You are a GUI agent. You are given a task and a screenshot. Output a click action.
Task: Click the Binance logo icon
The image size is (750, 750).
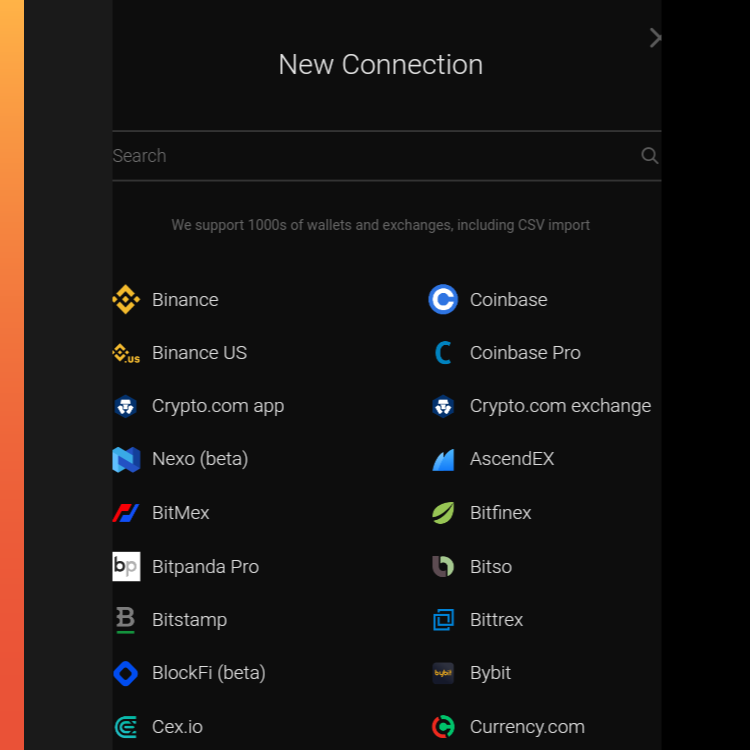[x=126, y=299]
